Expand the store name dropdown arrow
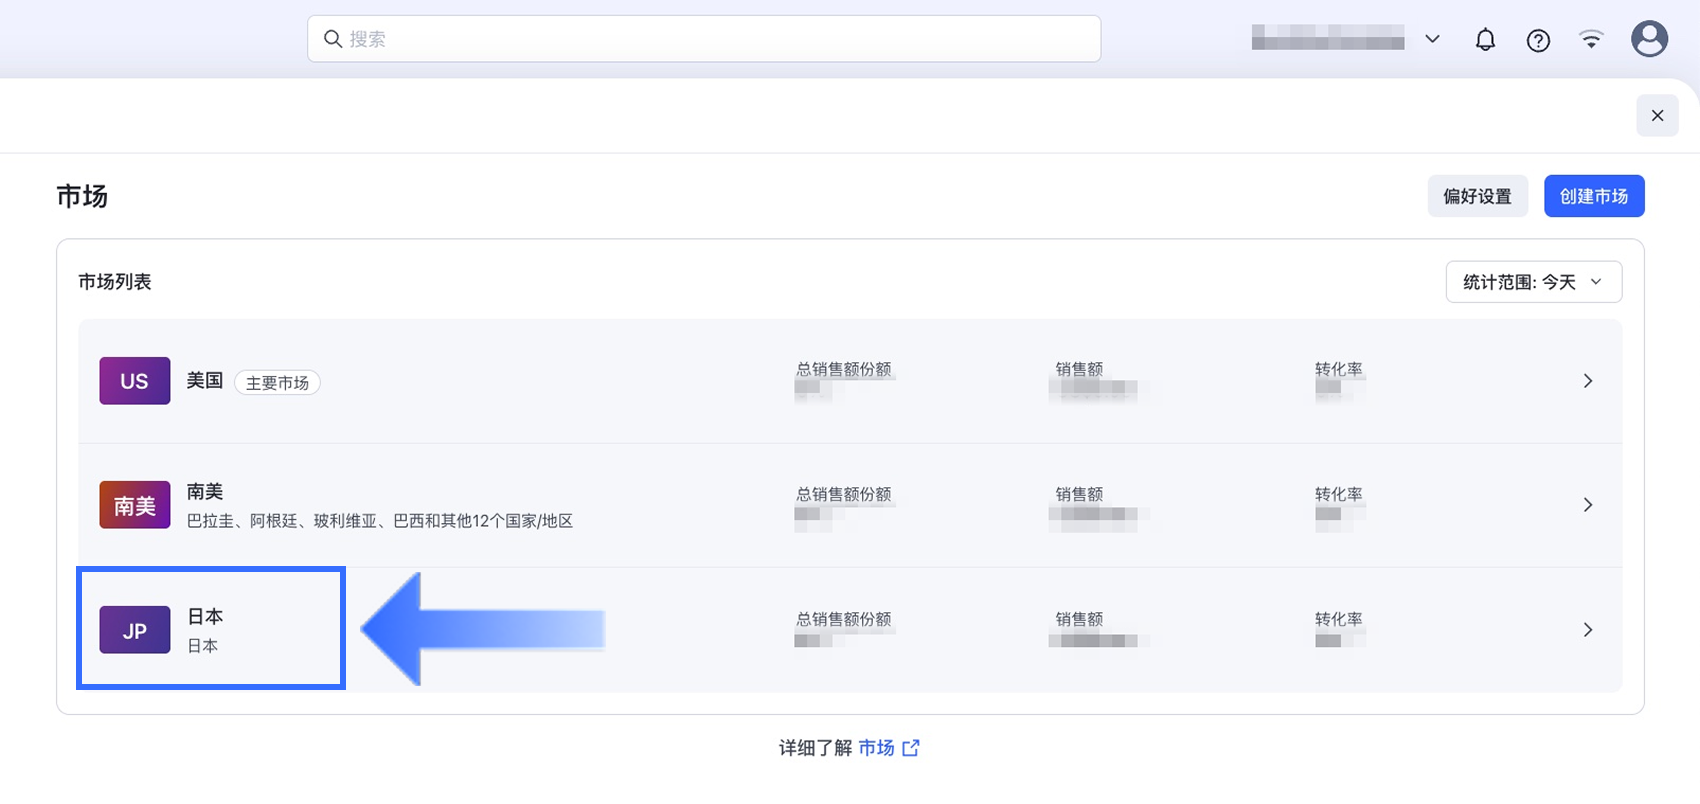This screenshot has width=1700, height=804. pyautogui.click(x=1432, y=40)
